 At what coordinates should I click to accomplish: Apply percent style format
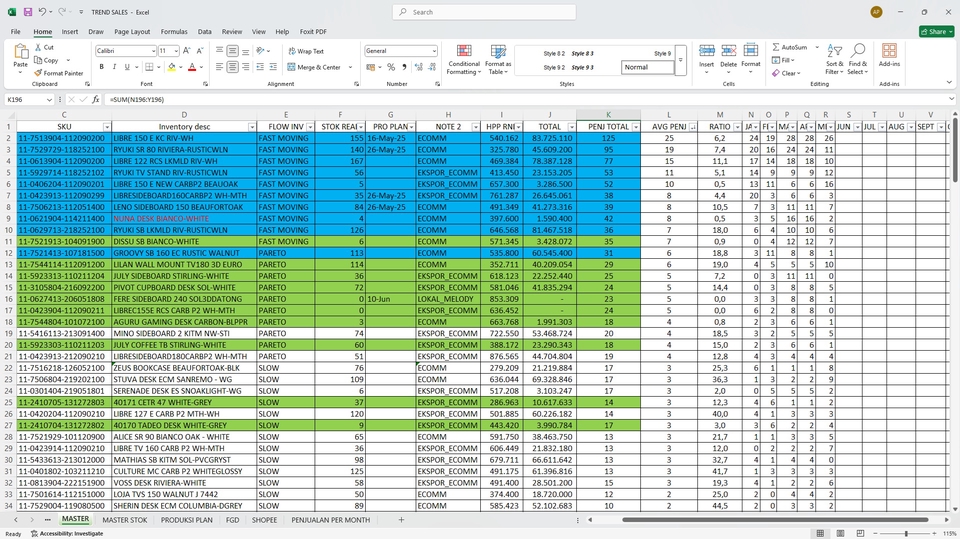tap(391, 67)
